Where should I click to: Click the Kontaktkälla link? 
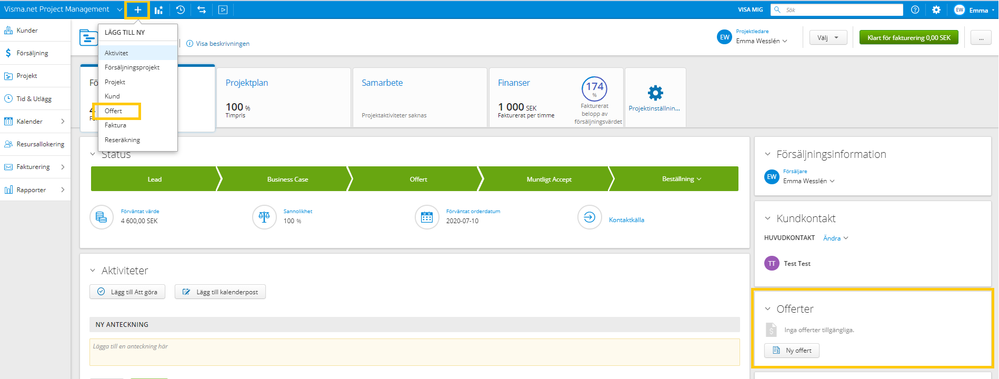point(627,219)
